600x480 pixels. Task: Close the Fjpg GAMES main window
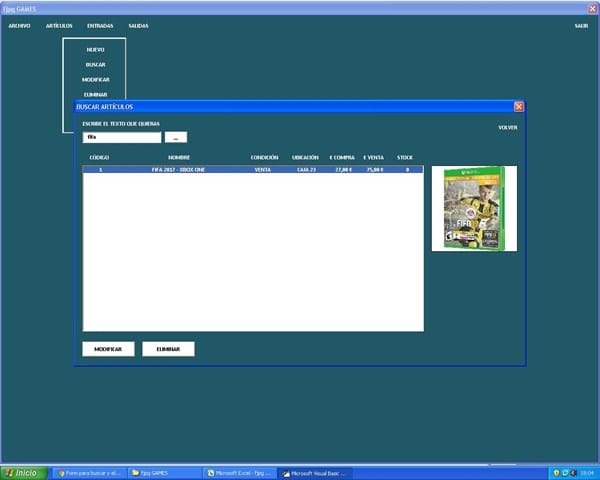[x=591, y=7]
